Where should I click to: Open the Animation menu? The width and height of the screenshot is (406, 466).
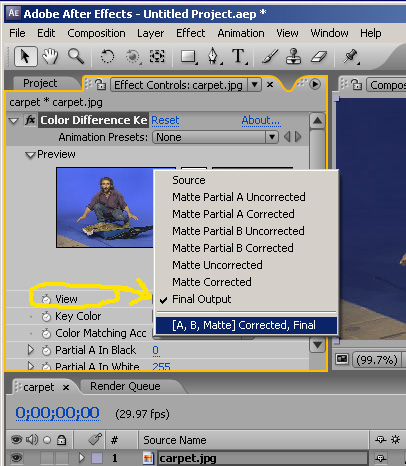[x=241, y=33]
